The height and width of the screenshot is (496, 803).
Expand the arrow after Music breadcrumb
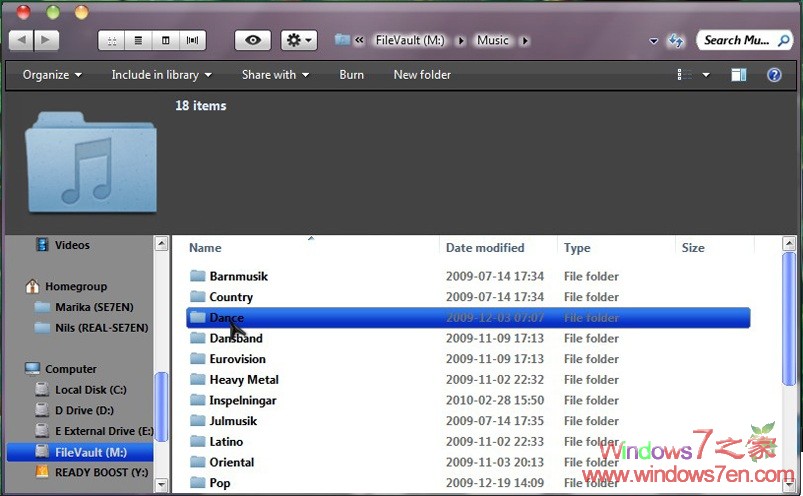click(x=525, y=40)
